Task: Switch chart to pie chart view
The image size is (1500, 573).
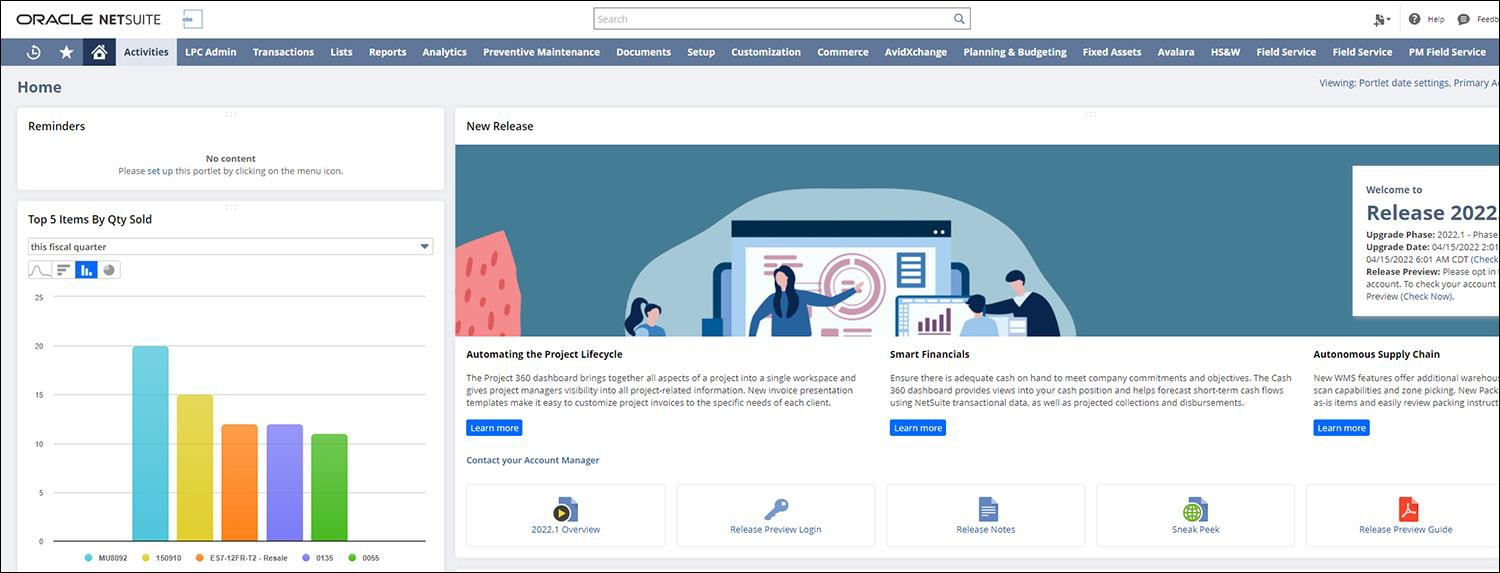Action: (109, 270)
